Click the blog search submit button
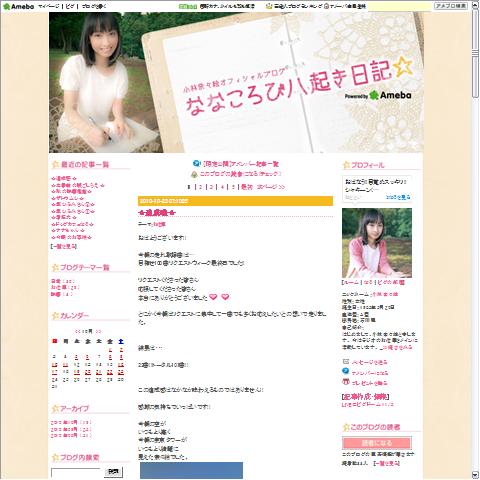Image resolution: width=480 pixels, height=480 pixels. point(114,472)
